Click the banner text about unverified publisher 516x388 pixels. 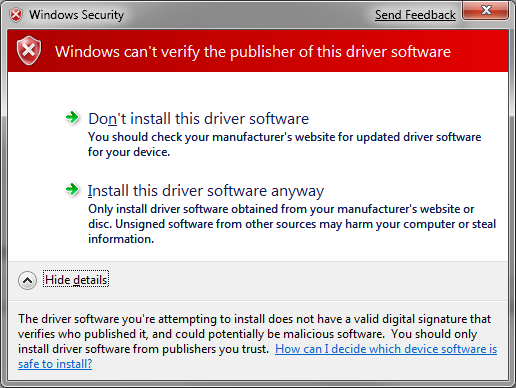pos(253,52)
